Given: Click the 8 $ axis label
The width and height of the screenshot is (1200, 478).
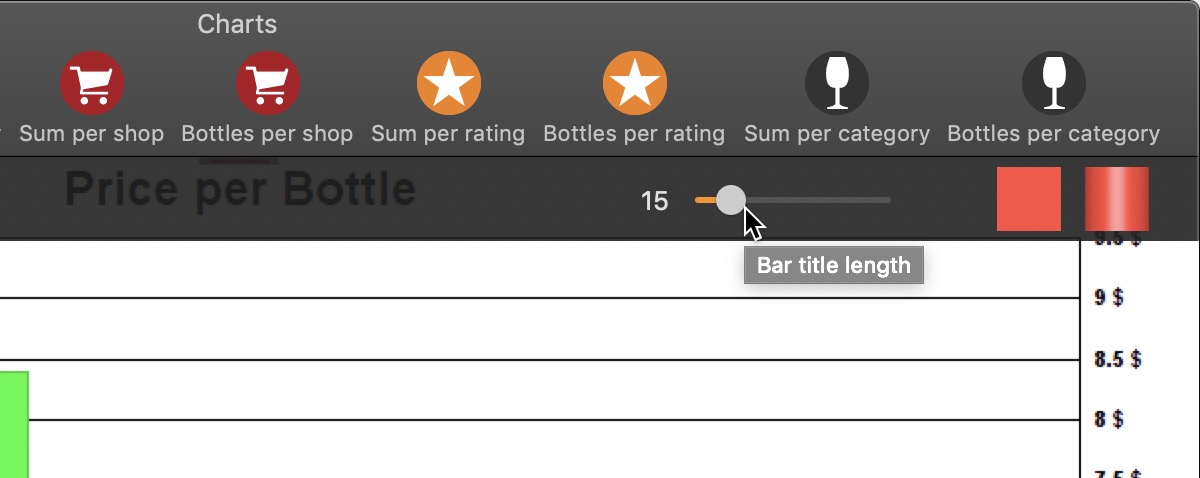Looking at the screenshot, I should [x=1109, y=419].
